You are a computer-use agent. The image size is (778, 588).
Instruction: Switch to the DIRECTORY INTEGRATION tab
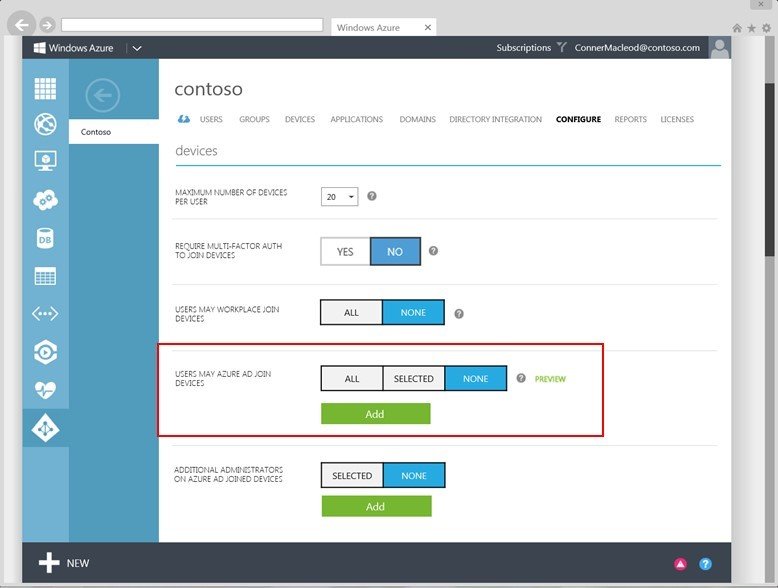click(496, 119)
